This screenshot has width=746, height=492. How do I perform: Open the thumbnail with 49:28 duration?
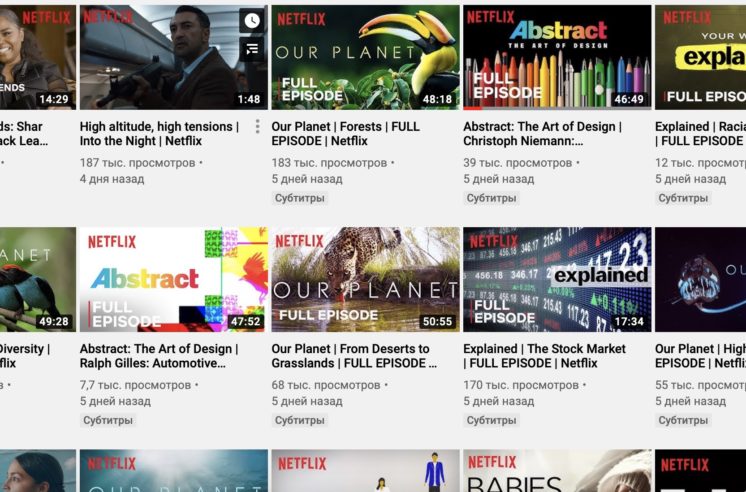pyautogui.click(x=38, y=279)
